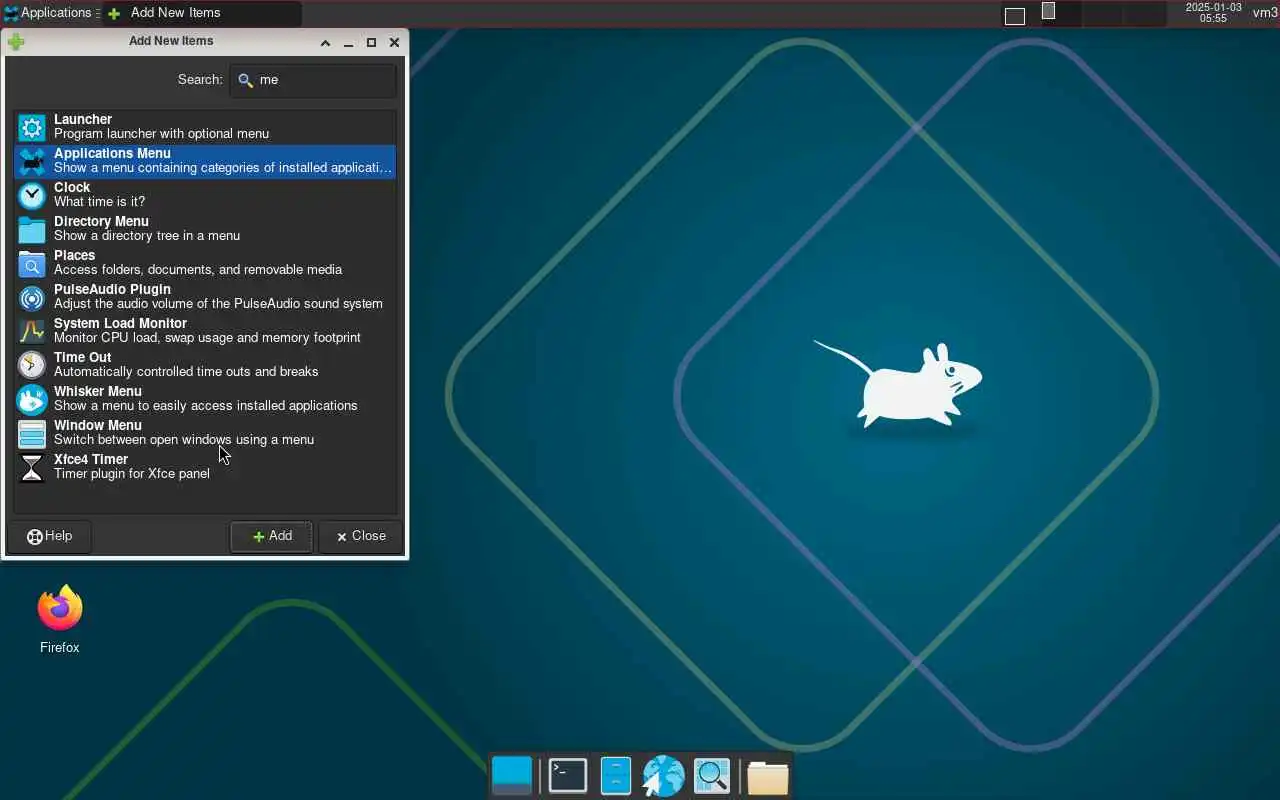Viewport: 1280px width, 800px height.
Task: Roll up window with the shade arrow
Action: [x=325, y=42]
